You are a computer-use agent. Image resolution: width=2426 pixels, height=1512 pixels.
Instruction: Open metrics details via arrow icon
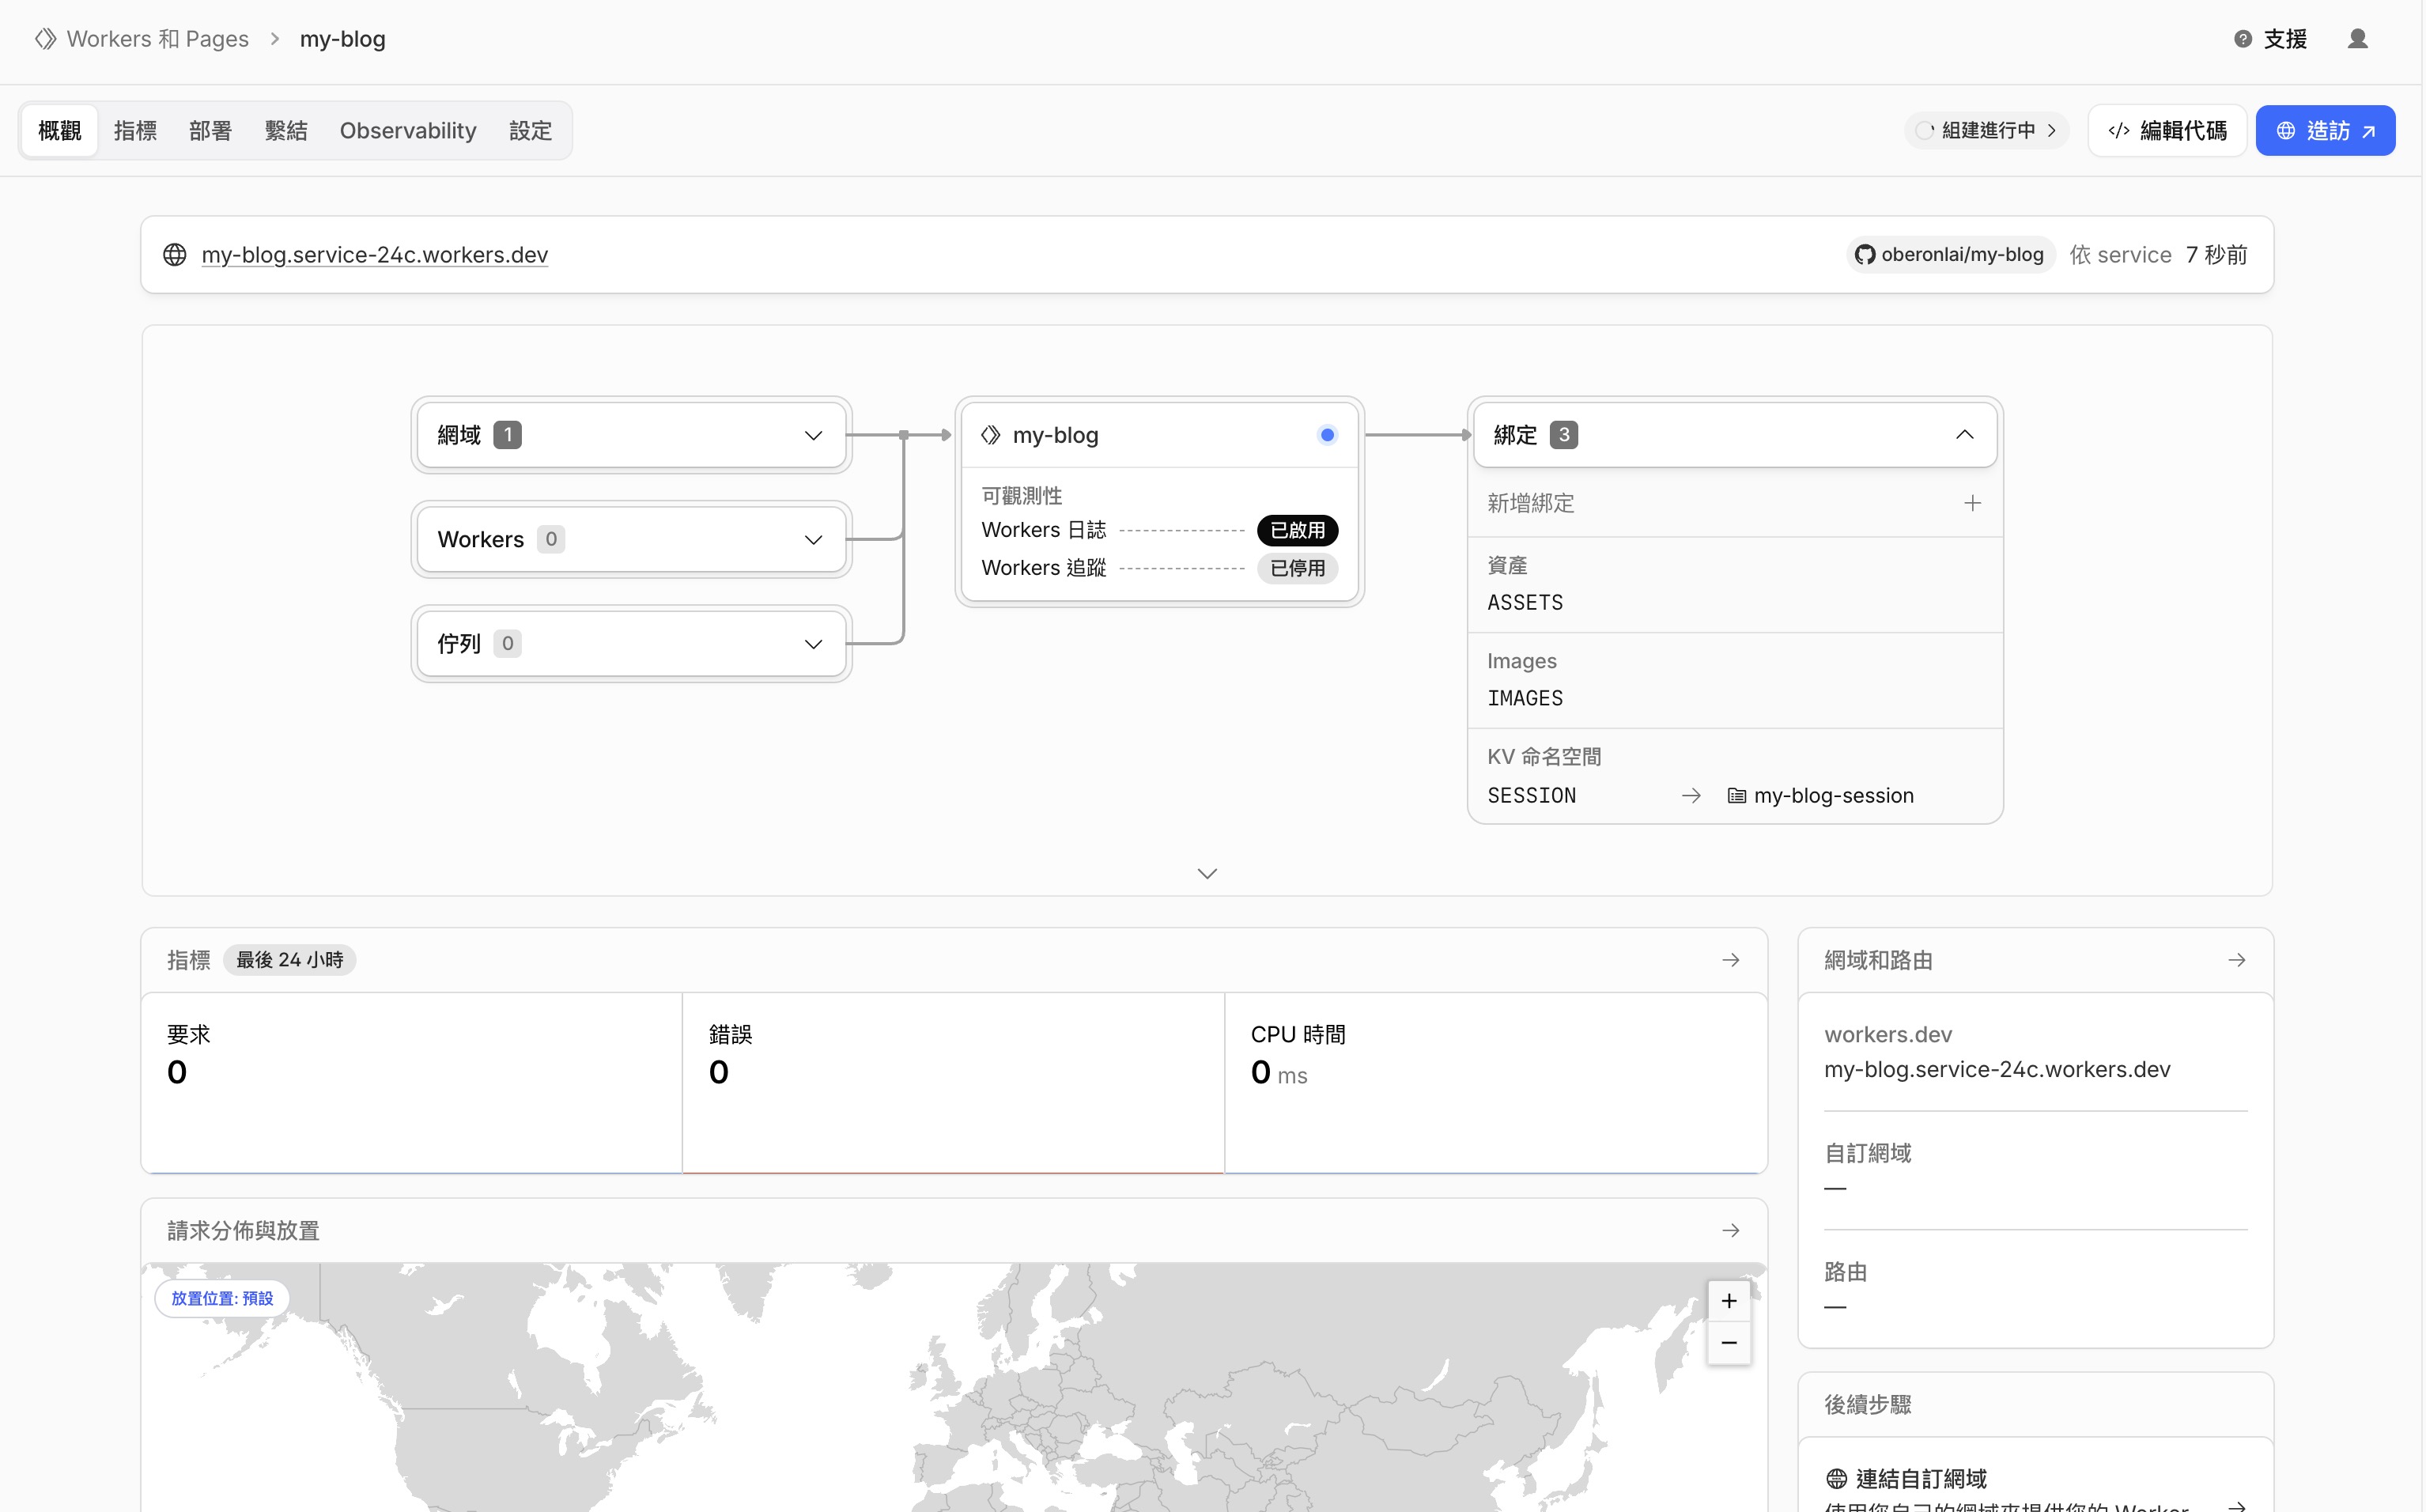coord(1730,960)
